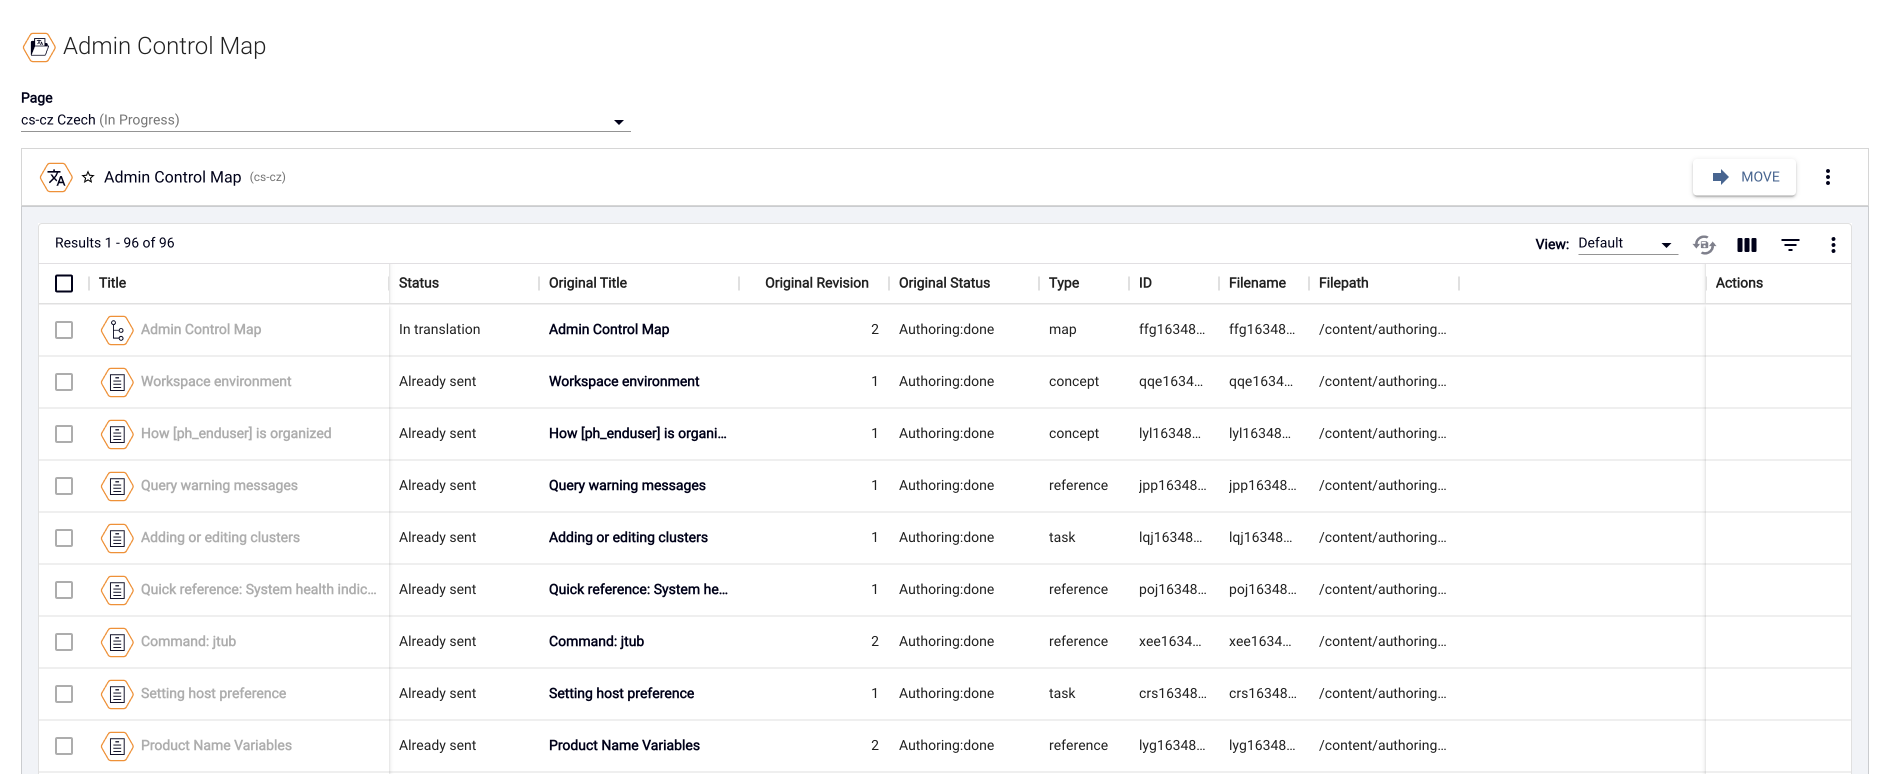1891x774 pixels.
Task: Click the filename cell jpp16348…
Action: 1262,486
